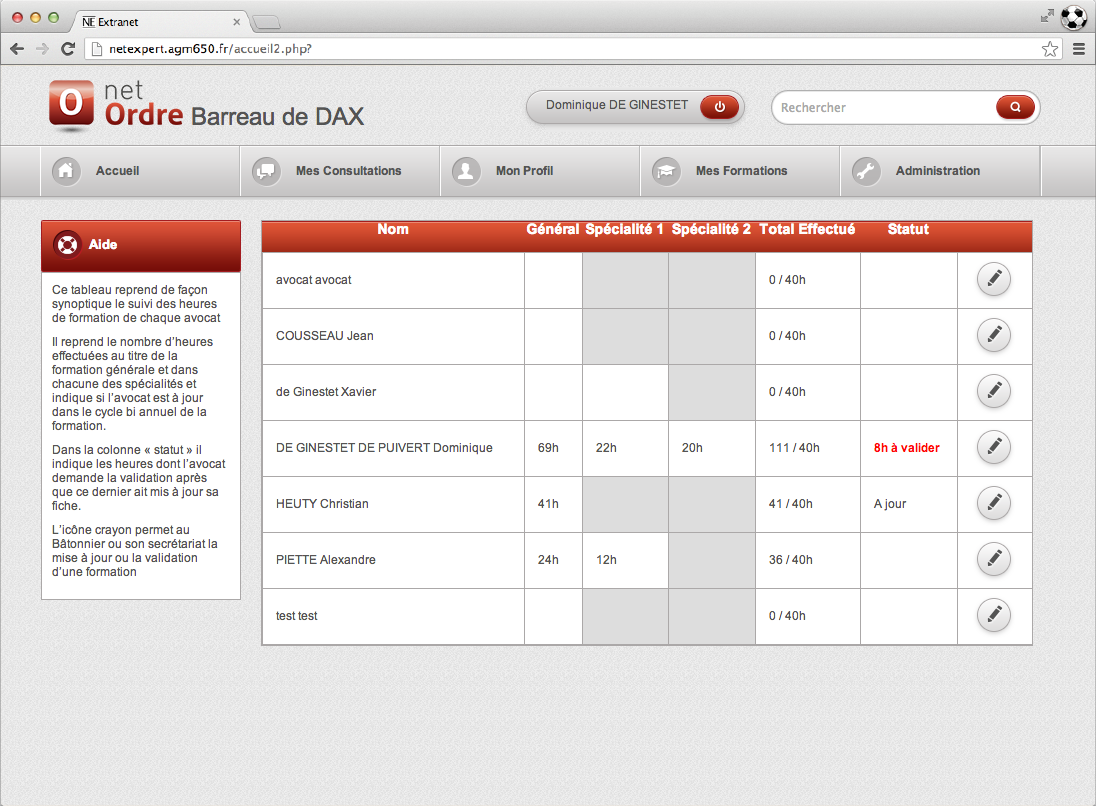Screen dimensions: 1096x806
Task: Edit the COUSSEAU Jean row via pencil
Action: [993, 336]
